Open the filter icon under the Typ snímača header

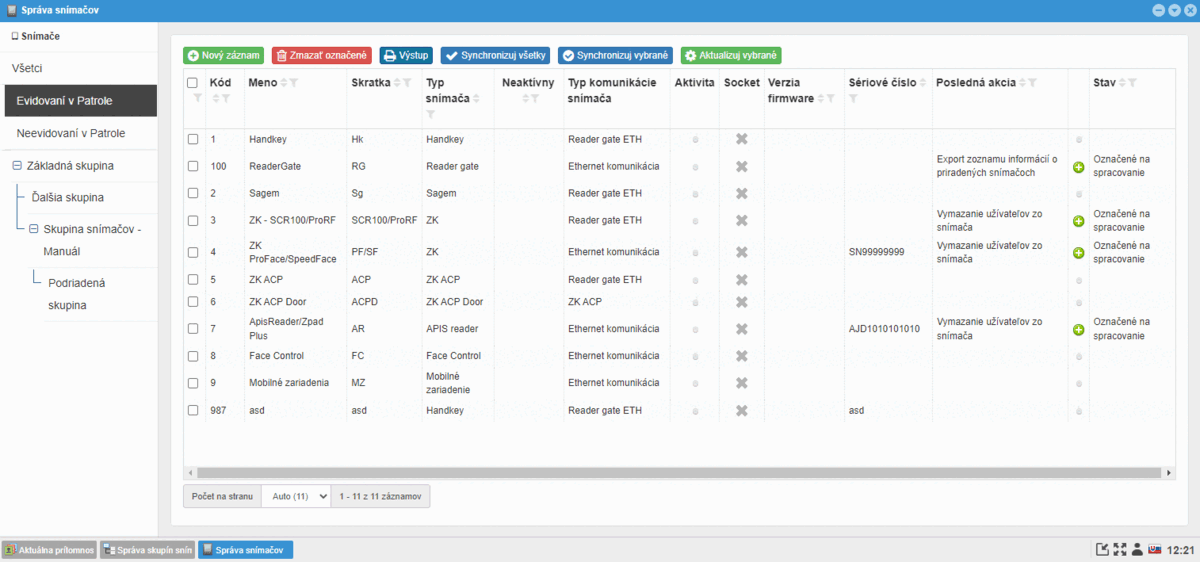coord(430,114)
